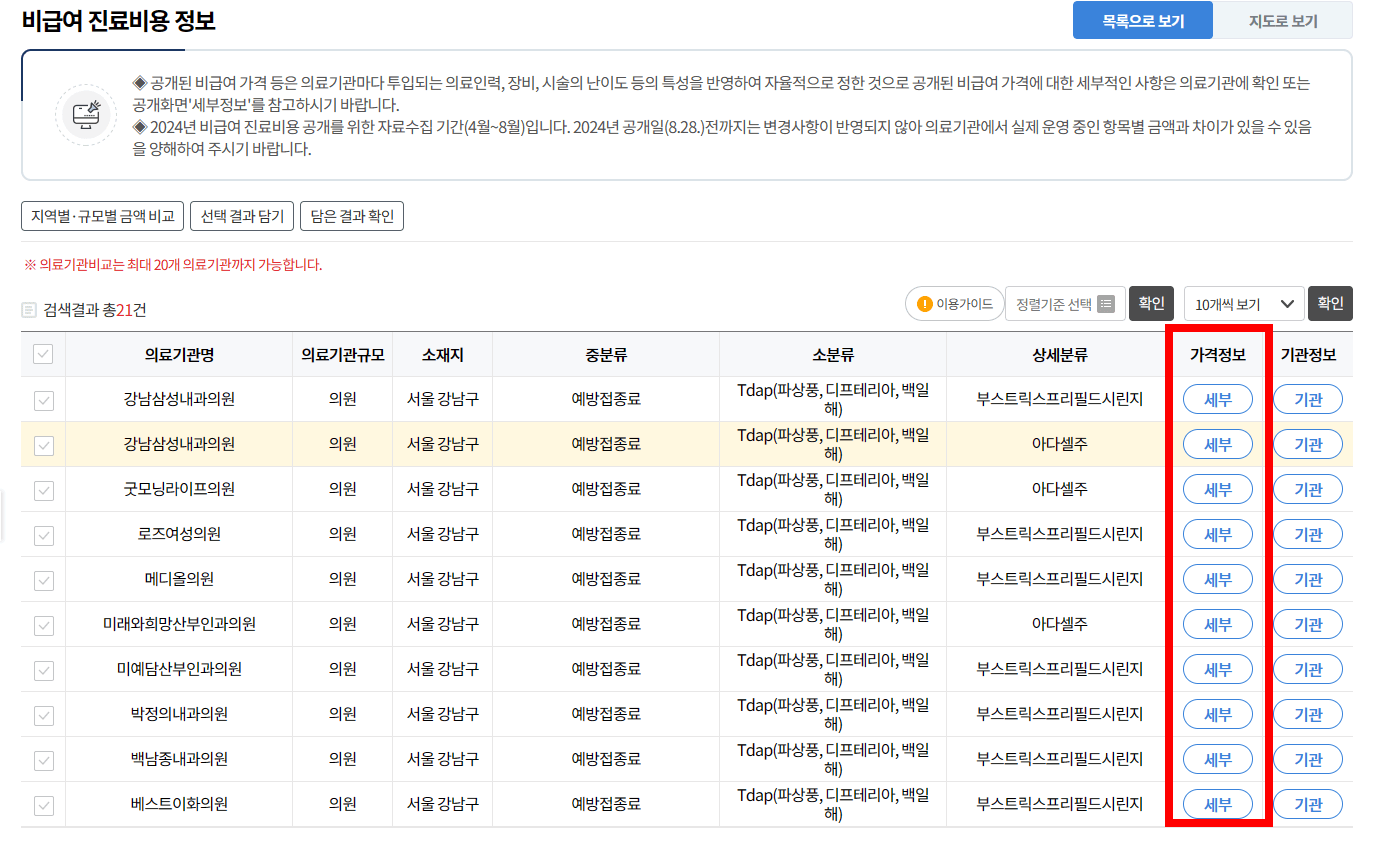Click the 메디올의원 name cell

[x=179, y=579]
